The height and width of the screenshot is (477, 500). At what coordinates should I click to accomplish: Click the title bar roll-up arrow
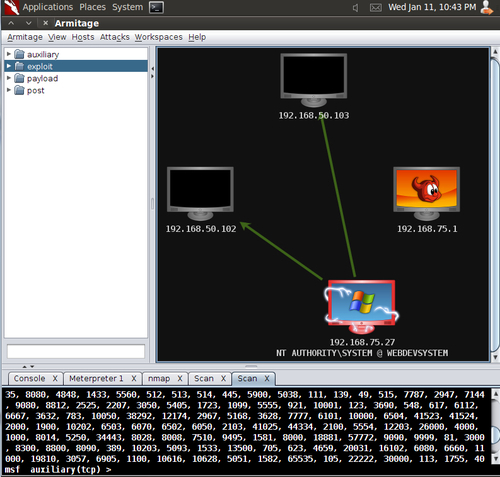point(11,23)
